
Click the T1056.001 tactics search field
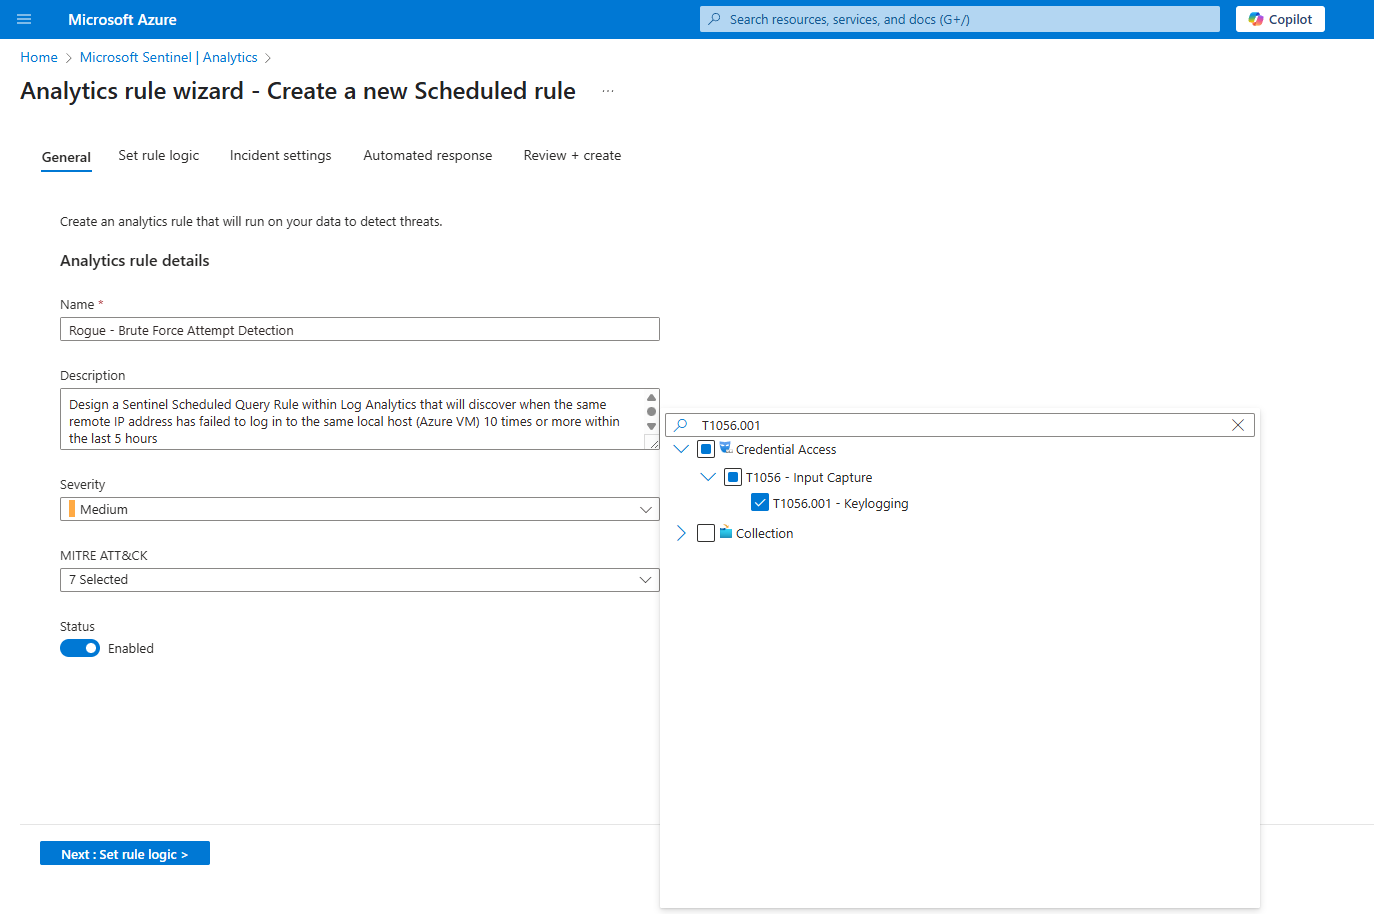tap(960, 425)
